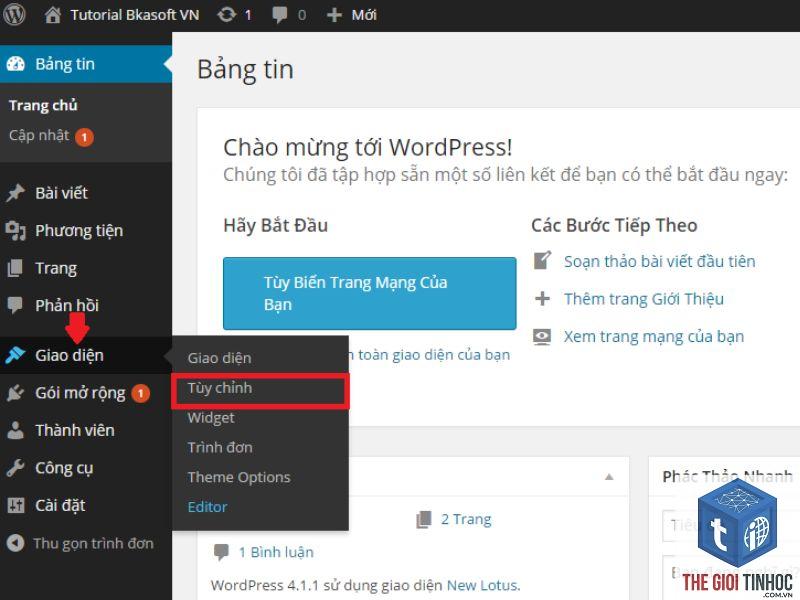Click the Cài đặt settings icon

15,505
